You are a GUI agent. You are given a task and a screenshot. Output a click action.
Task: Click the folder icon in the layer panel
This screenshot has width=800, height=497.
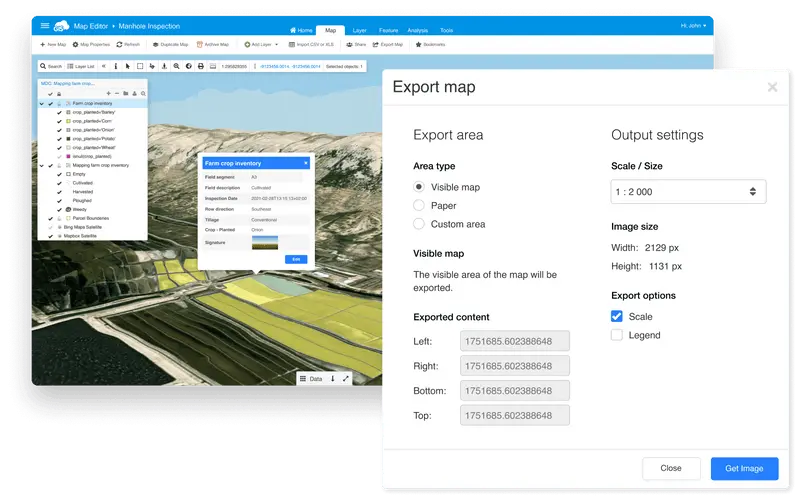pyautogui.click(x=126, y=93)
